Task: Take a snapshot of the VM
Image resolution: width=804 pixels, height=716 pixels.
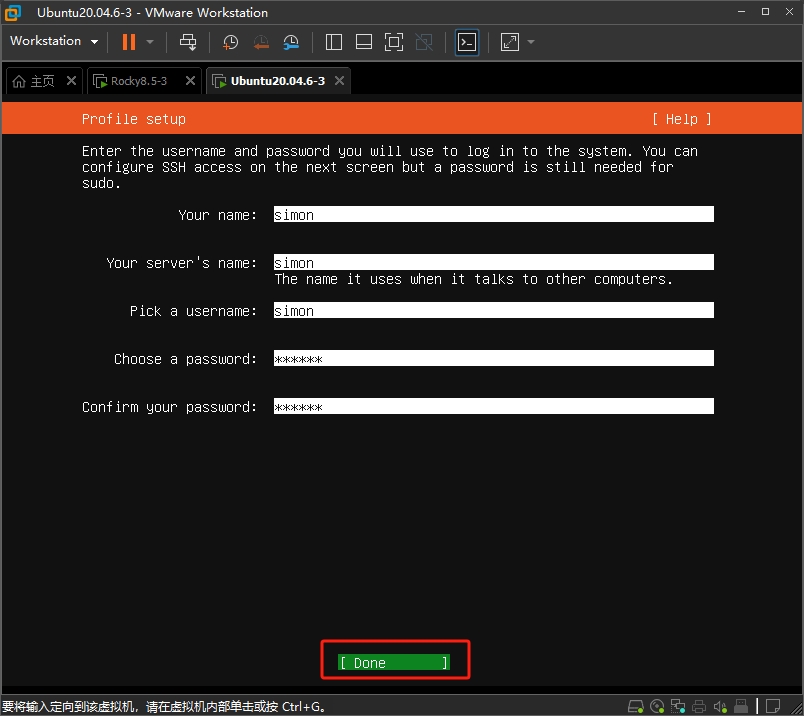Action: [231, 42]
